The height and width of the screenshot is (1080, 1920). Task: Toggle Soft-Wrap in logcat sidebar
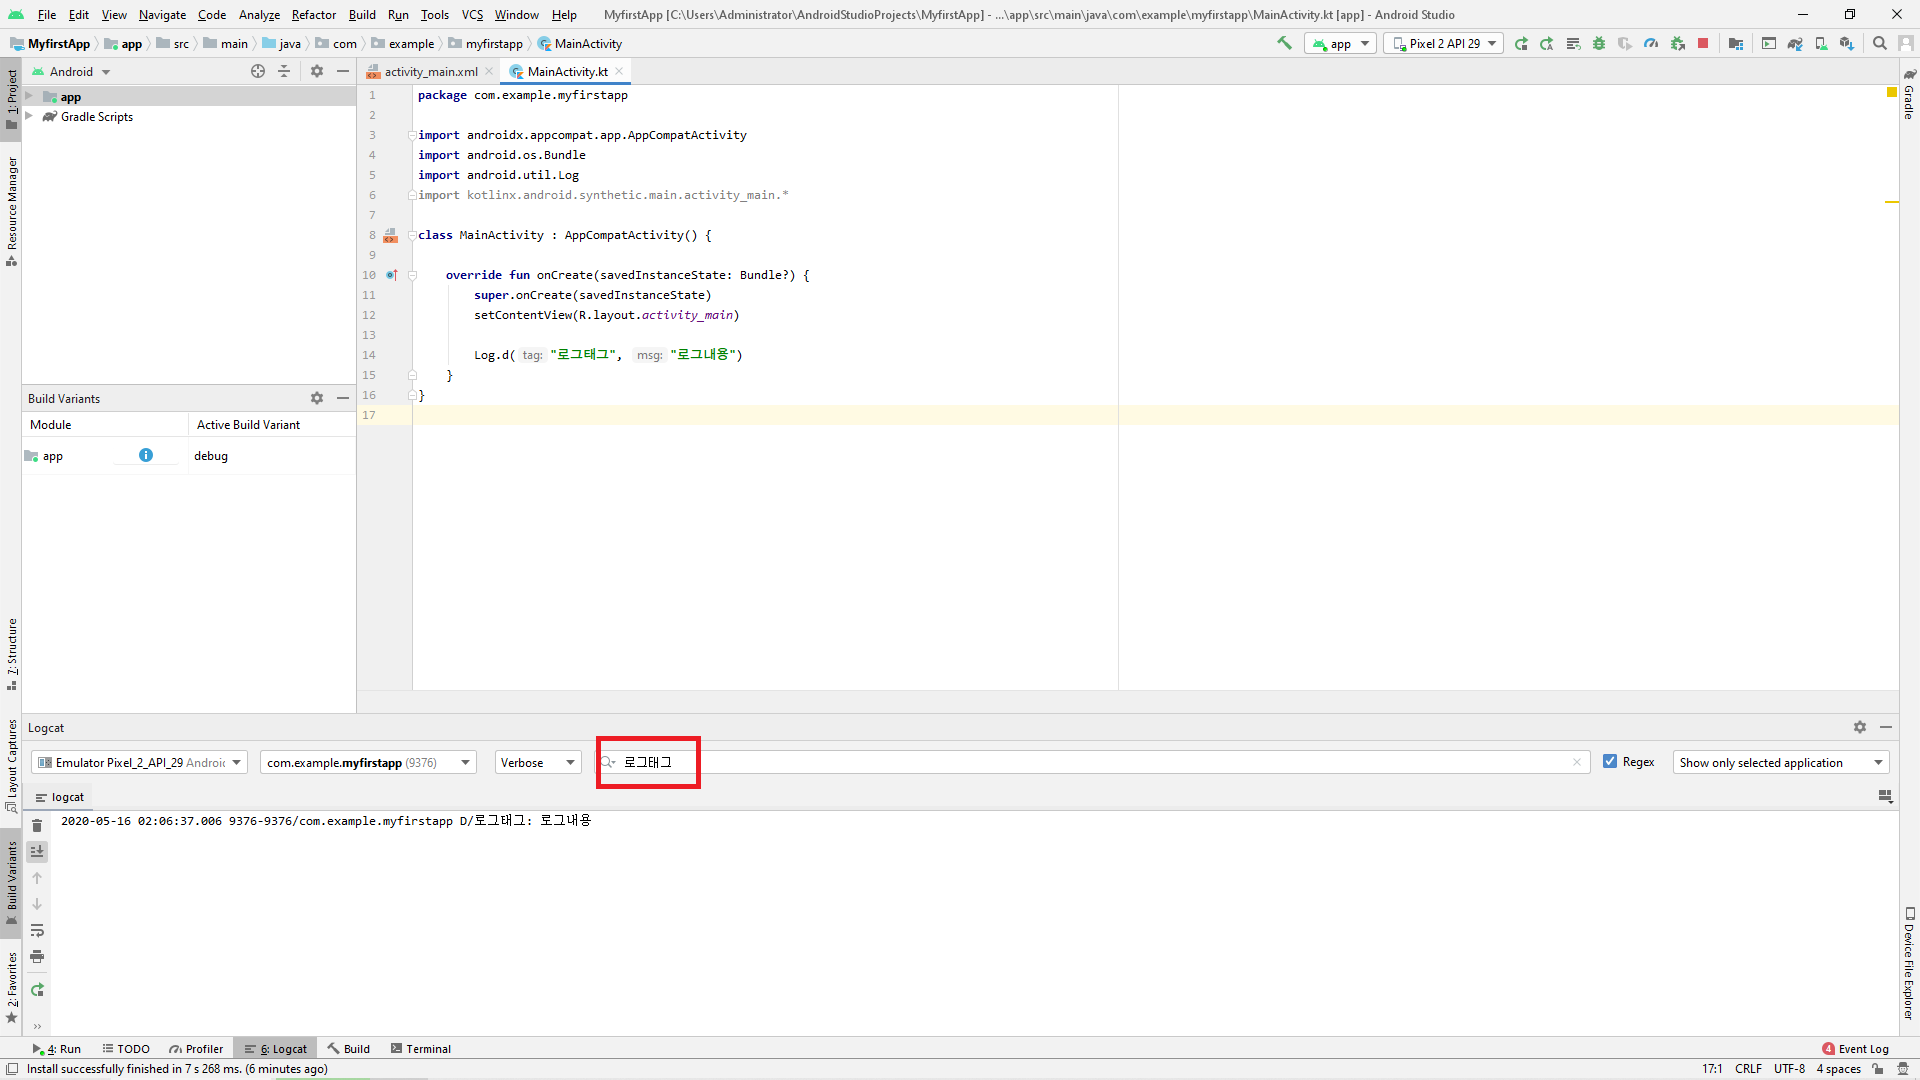click(37, 931)
